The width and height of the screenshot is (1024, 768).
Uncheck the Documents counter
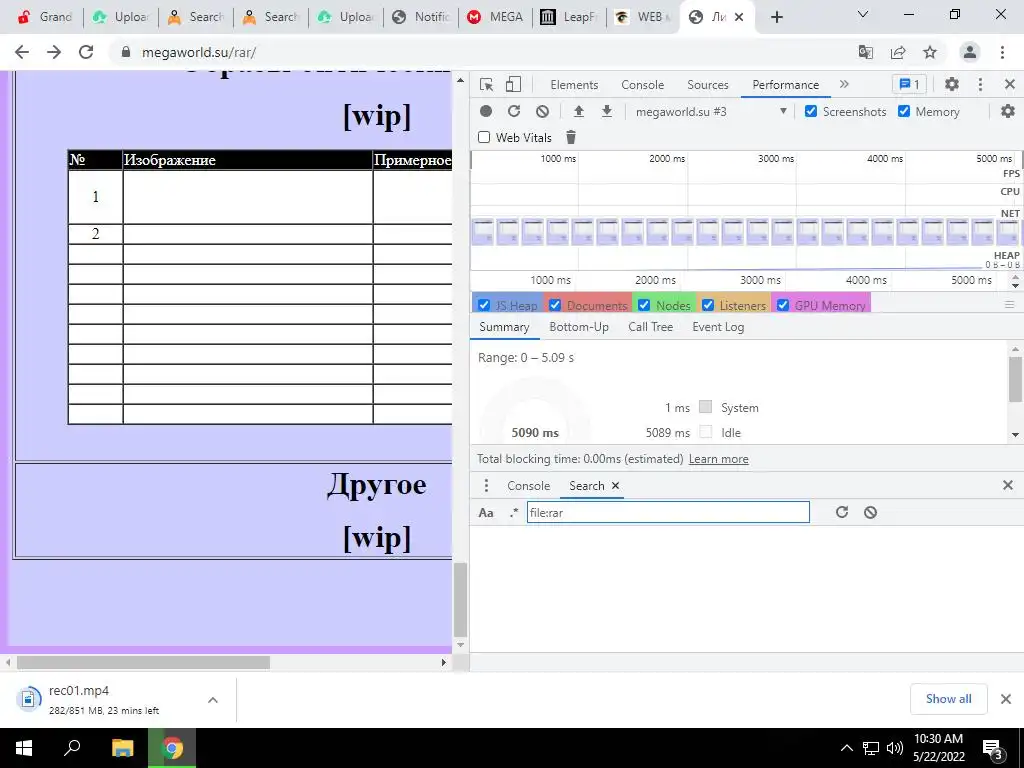(555, 305)
